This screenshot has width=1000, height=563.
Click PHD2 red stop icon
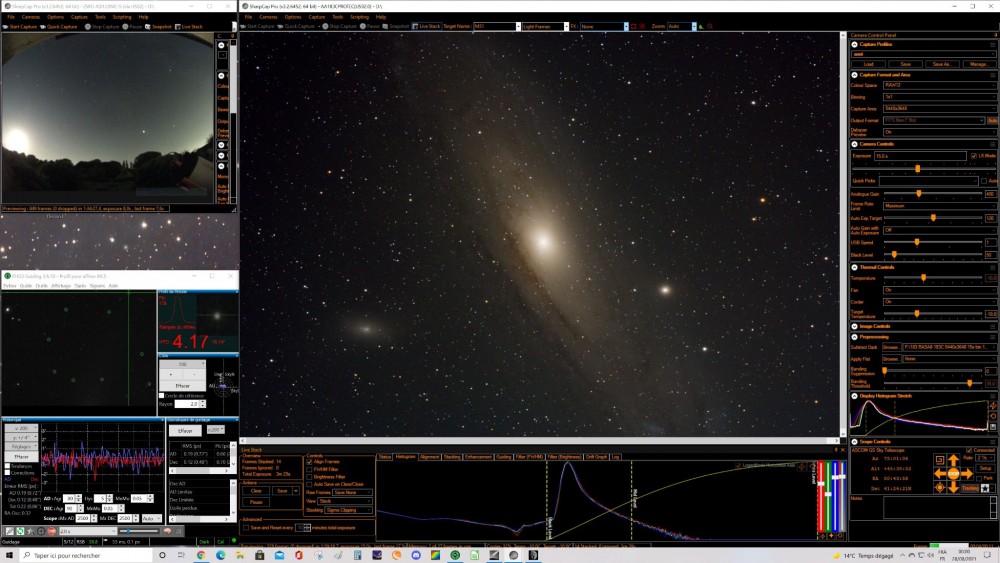[x=52, y=531]
